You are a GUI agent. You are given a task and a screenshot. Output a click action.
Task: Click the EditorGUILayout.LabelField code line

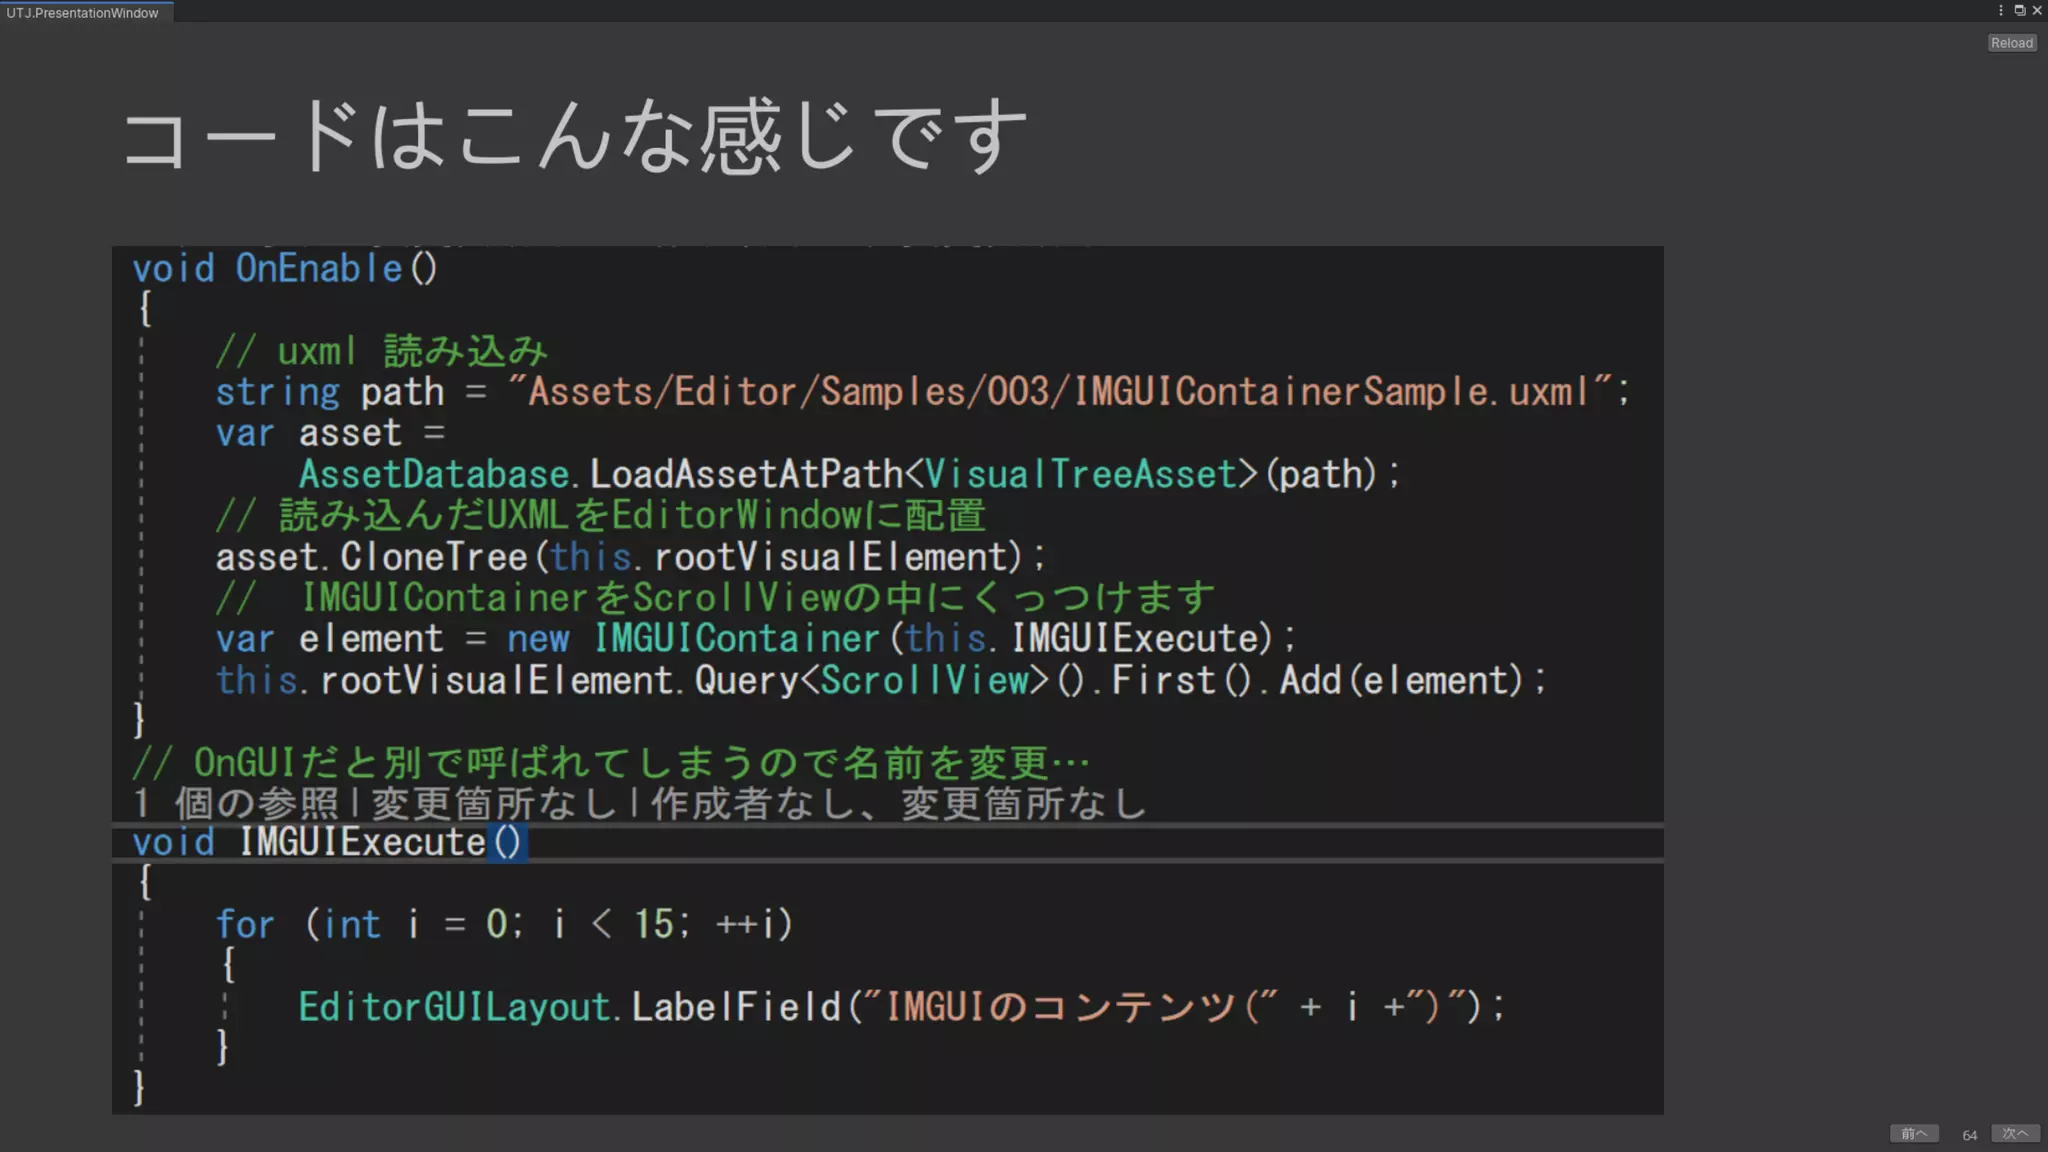900,1006
